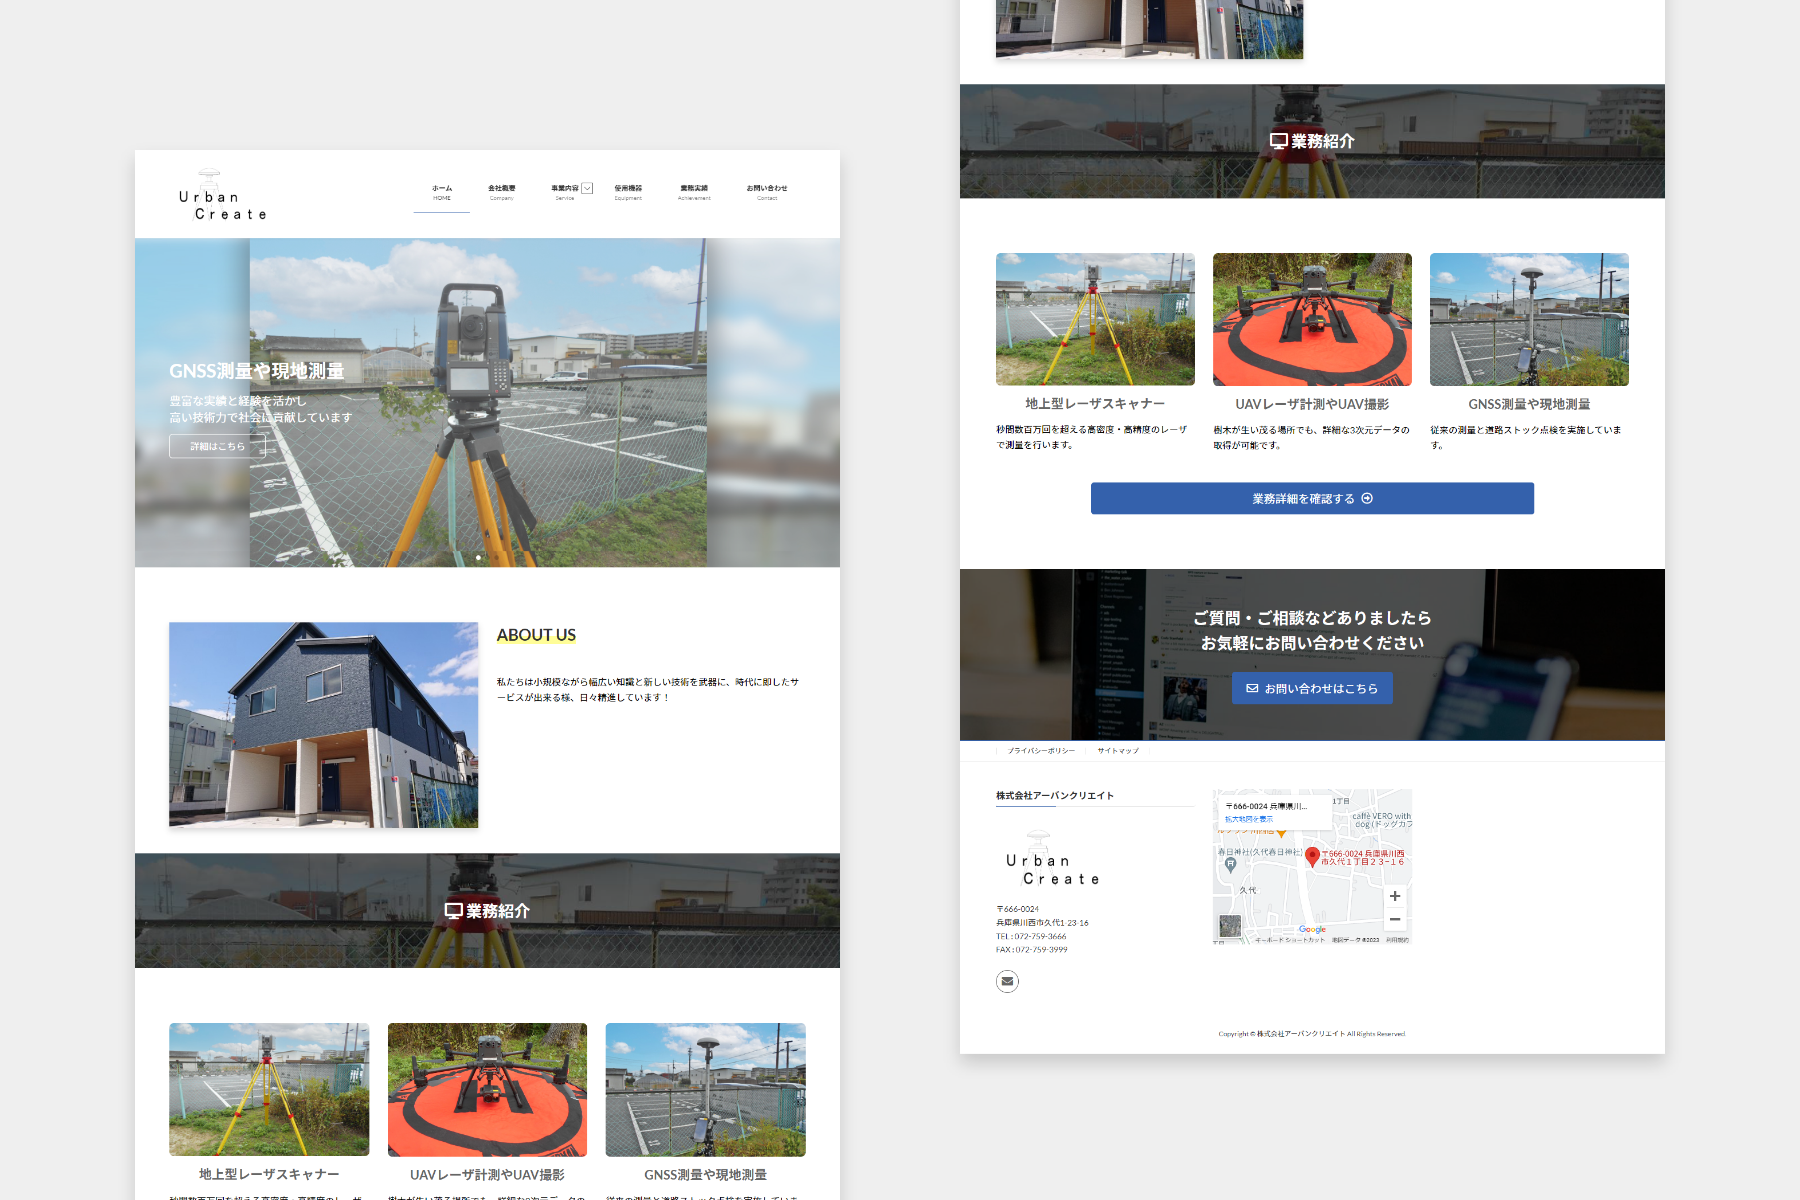Click the footer Urban Create logo
This screenshot has width=1800, height=1200.
1052,861
